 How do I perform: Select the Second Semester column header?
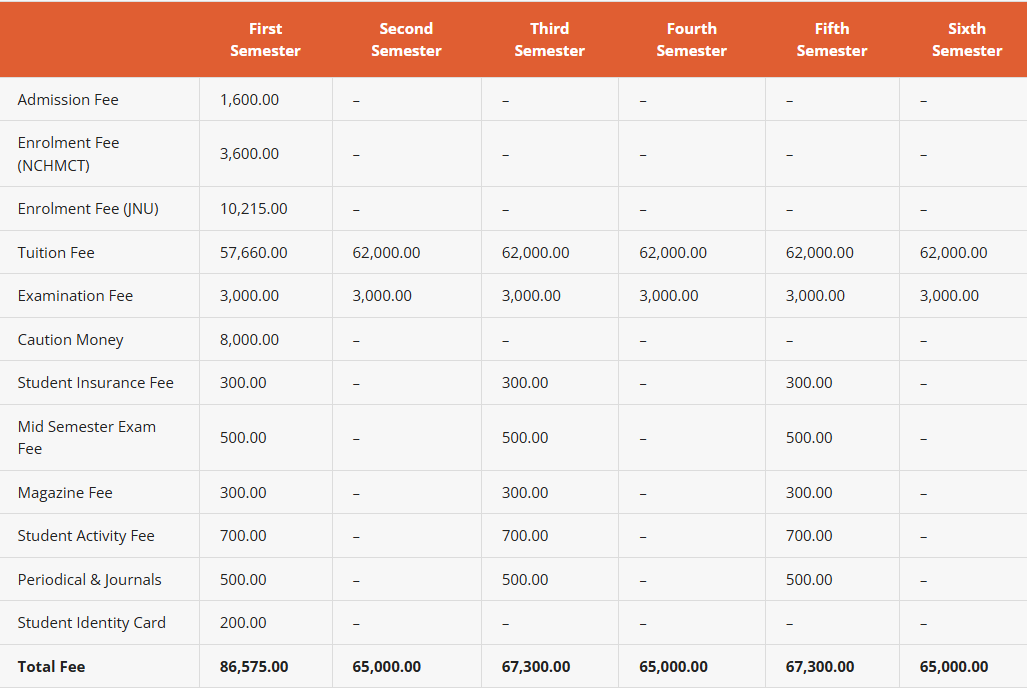[406, 40]
